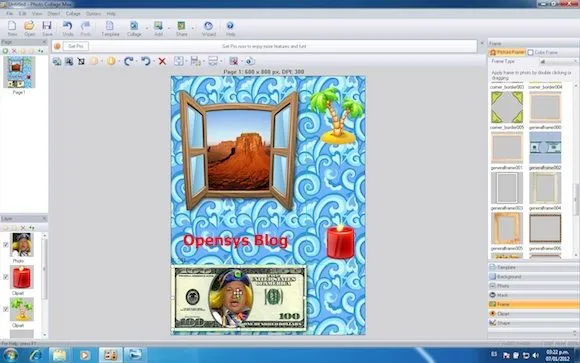Toggle visibility checkbox of Photo layer
Screen dimensions: 580x363
click(x=6, y=245)
